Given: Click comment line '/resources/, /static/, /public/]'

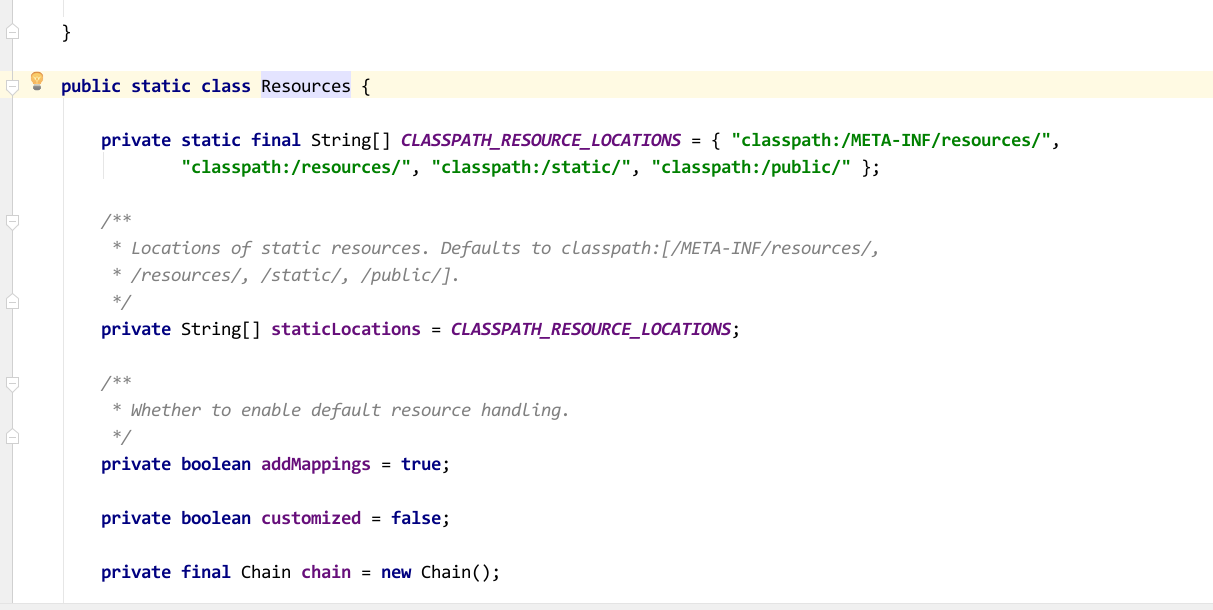Looking at the screenshot, I should tap(286, 275).
